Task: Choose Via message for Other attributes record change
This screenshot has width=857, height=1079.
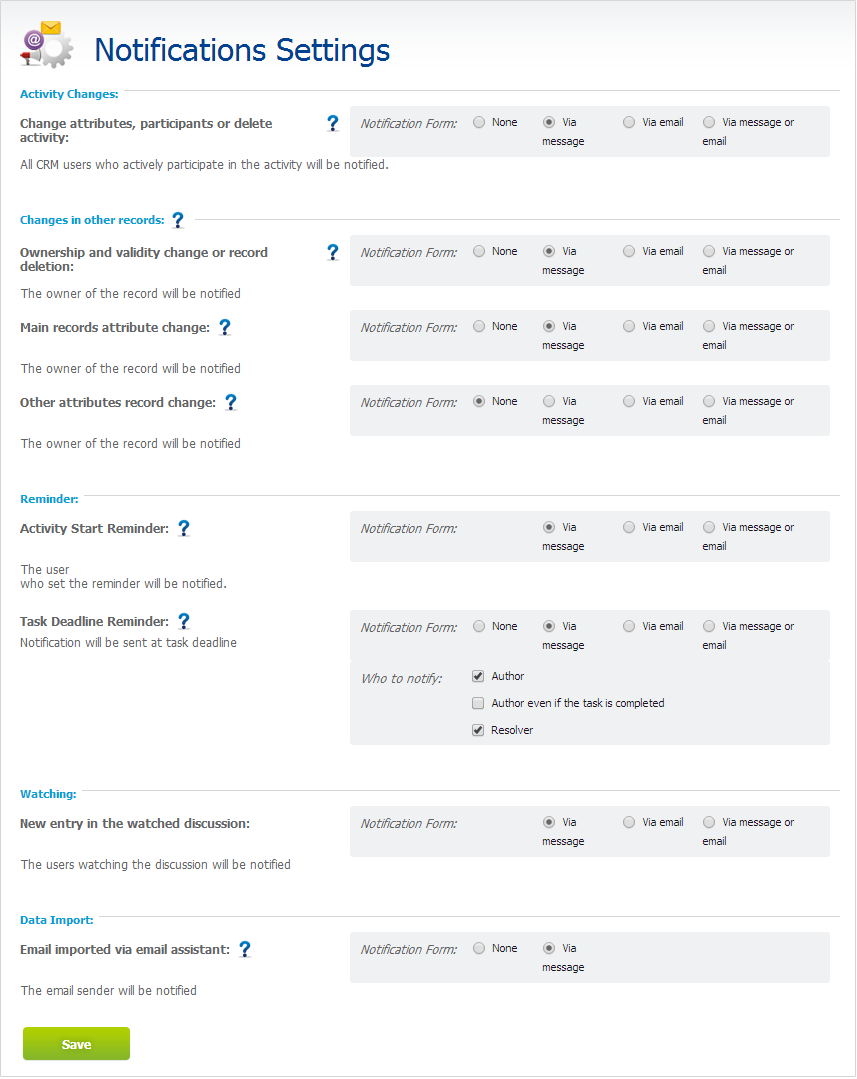Action: [549, 402]
